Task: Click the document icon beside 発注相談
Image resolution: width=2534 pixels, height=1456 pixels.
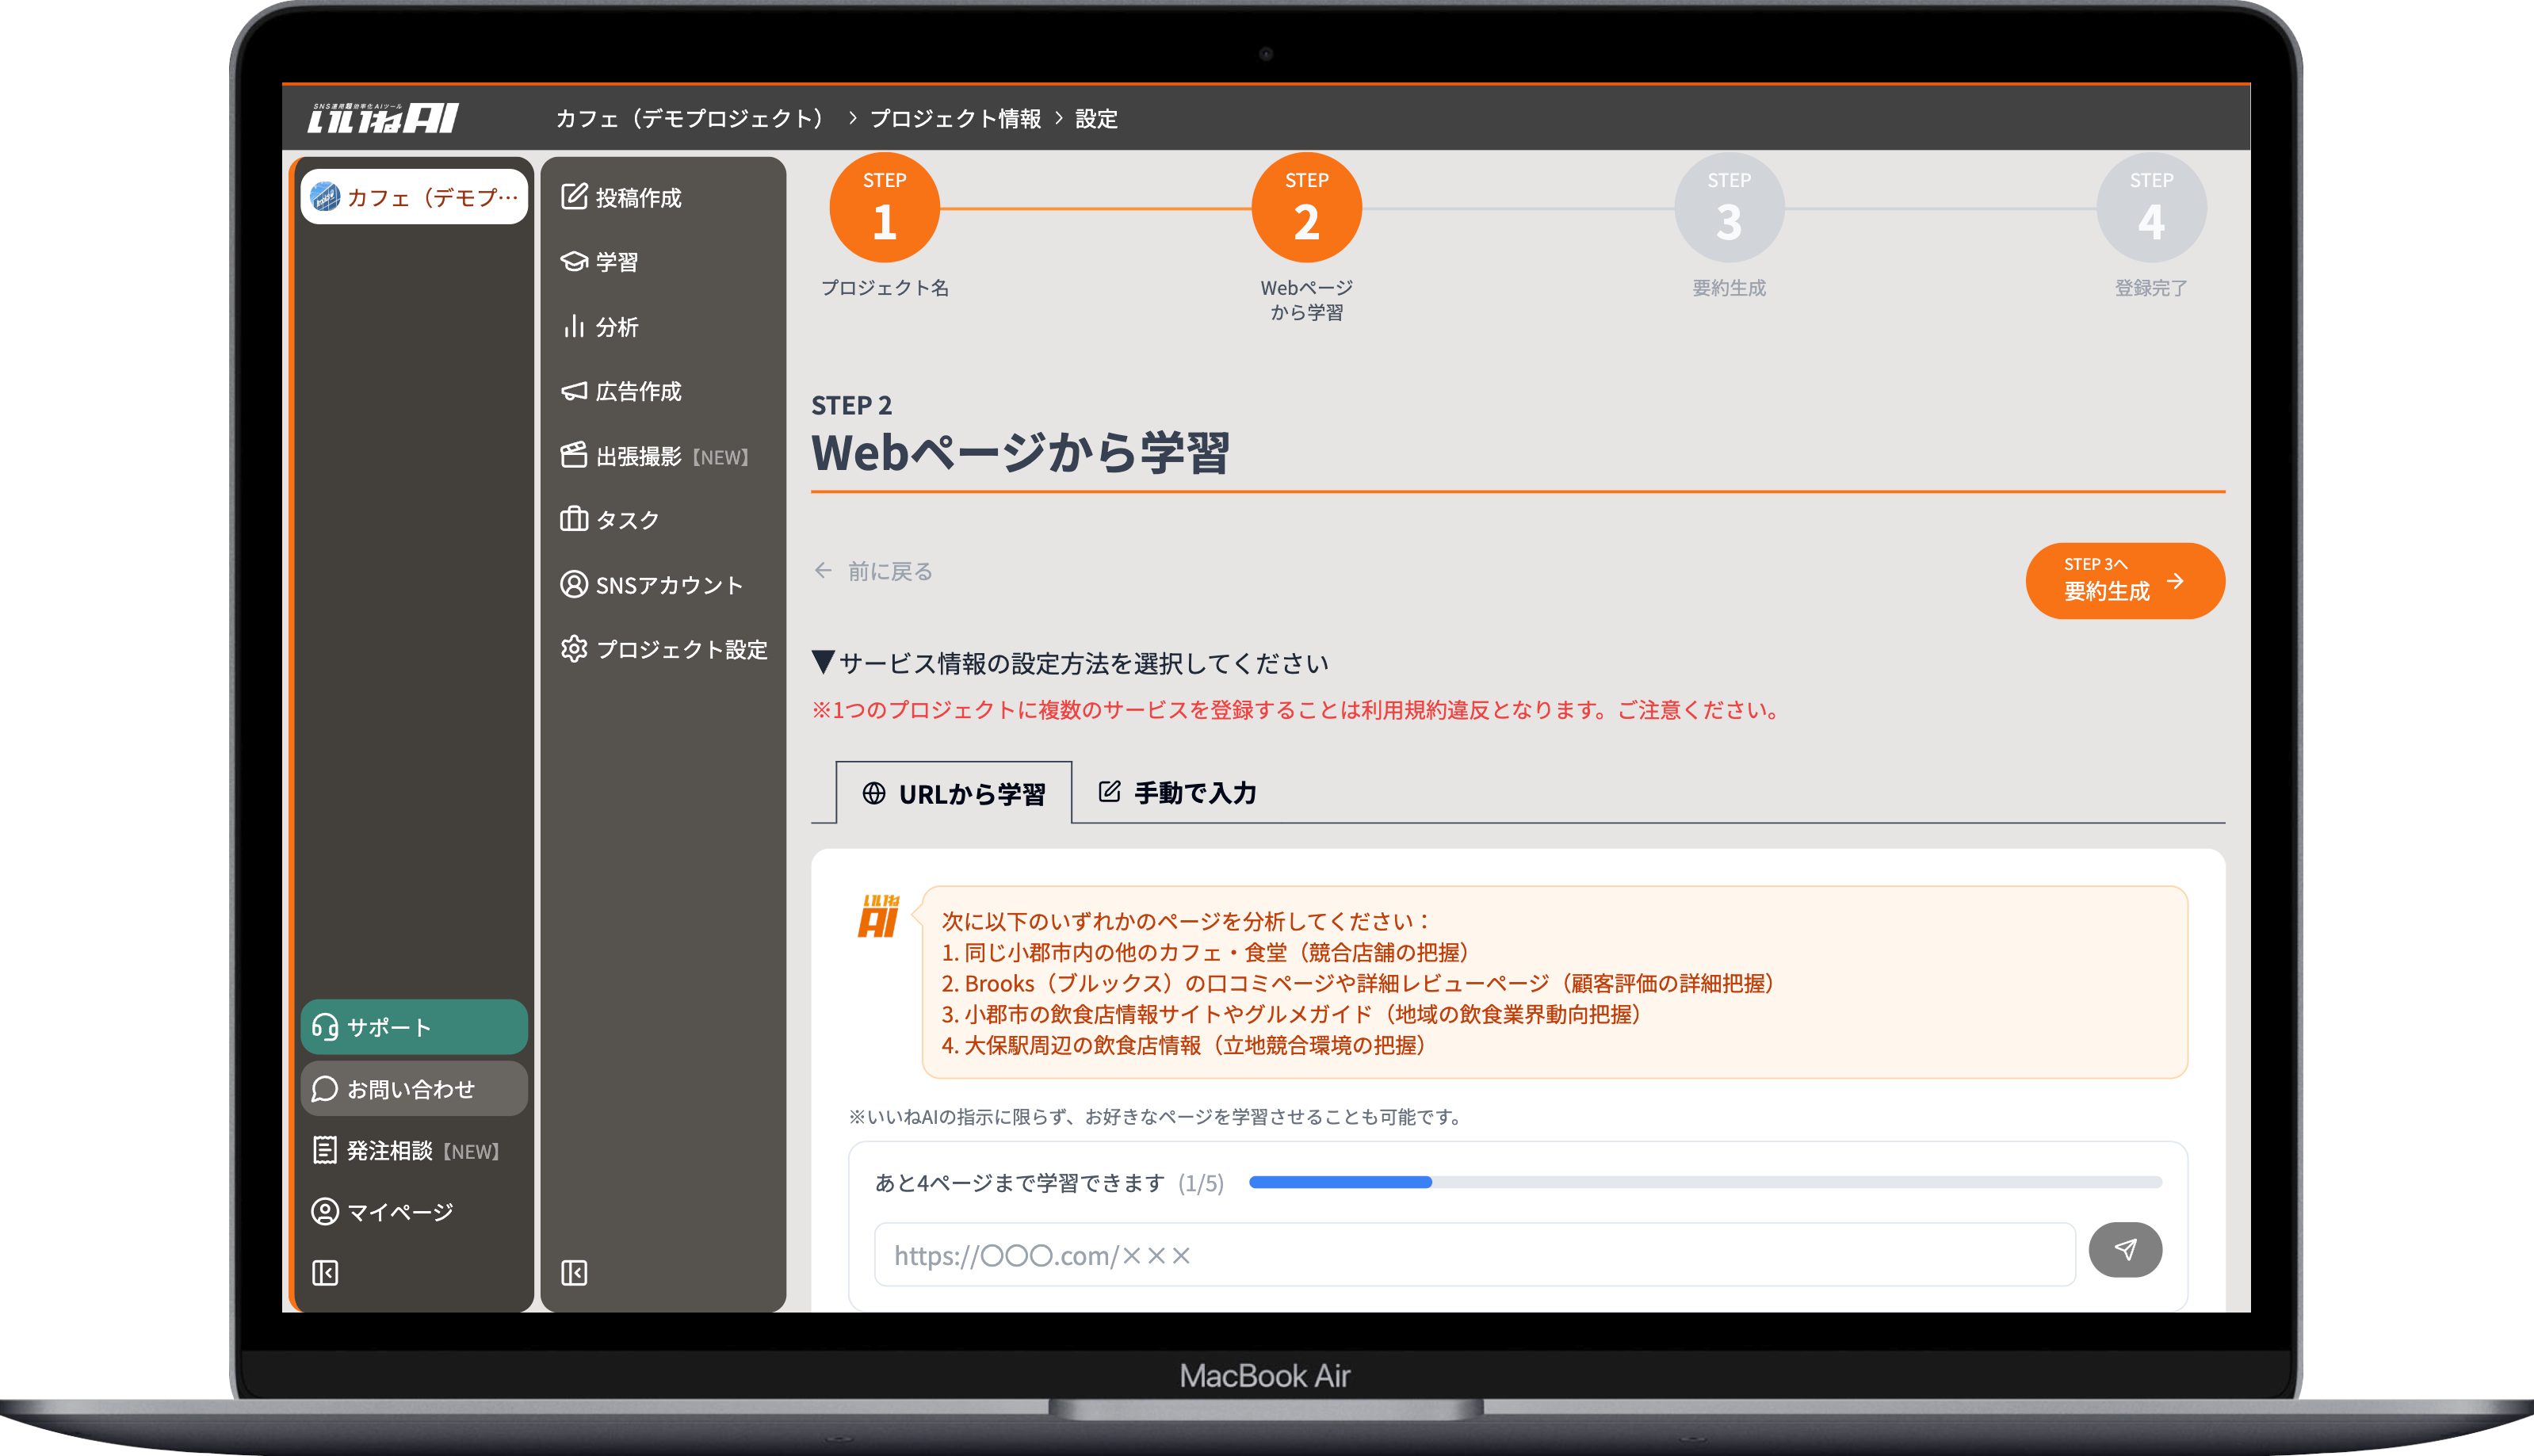Action: pyautogui.click(x=325, y=1150)
